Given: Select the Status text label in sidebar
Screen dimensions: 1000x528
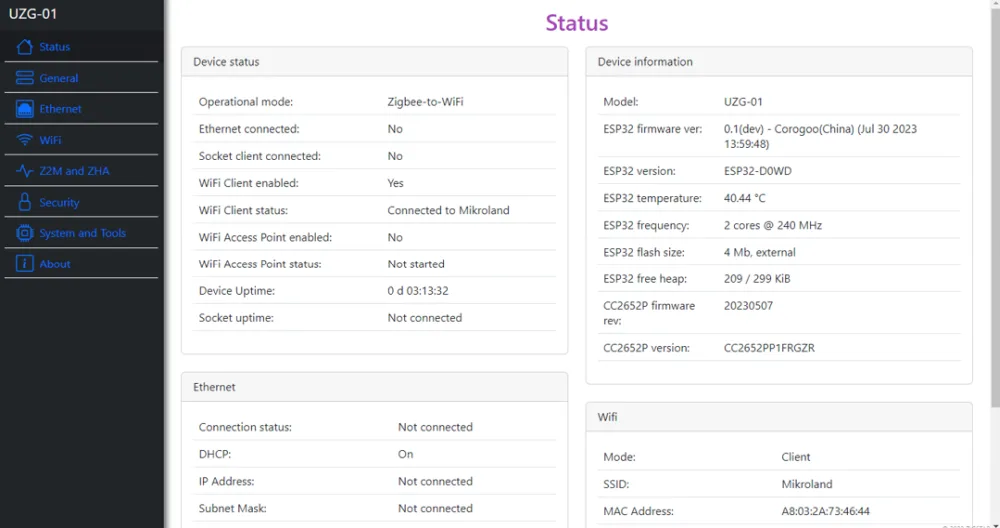Looking at the screenshot, I should (x=55, y=47).
